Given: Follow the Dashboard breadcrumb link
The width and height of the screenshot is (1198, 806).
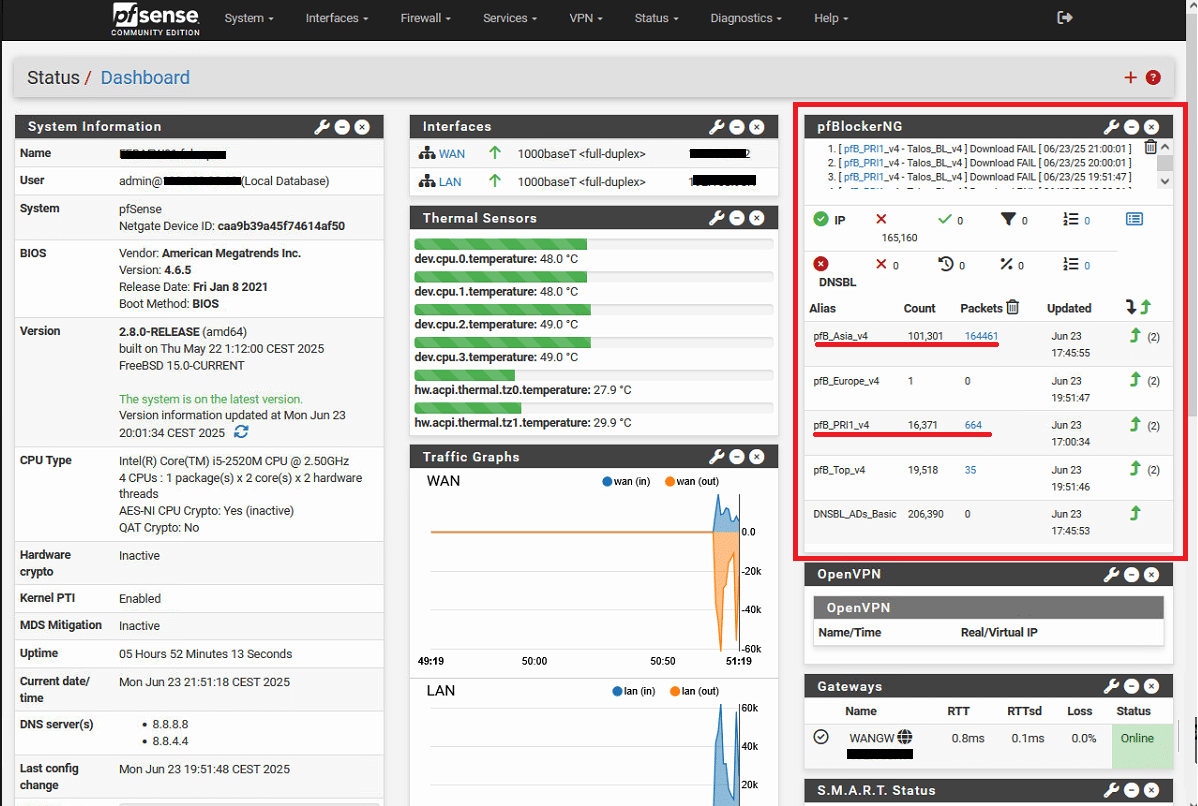Looking at the screenshot, I should tap(145, 77).
